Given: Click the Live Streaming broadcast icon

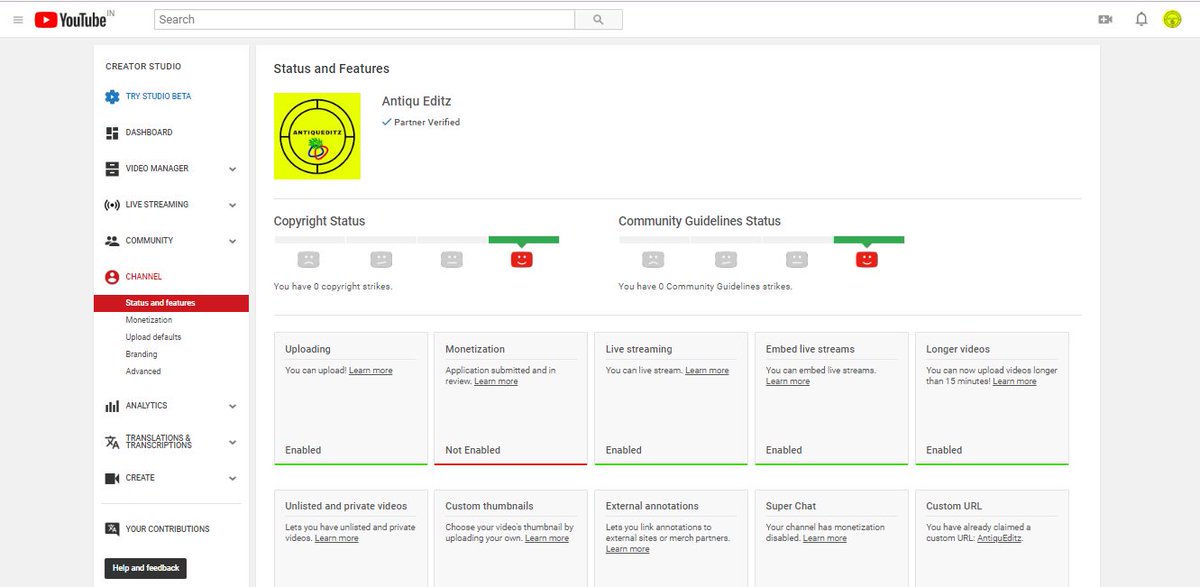Looking at the screenshot, I should point(112,205).
